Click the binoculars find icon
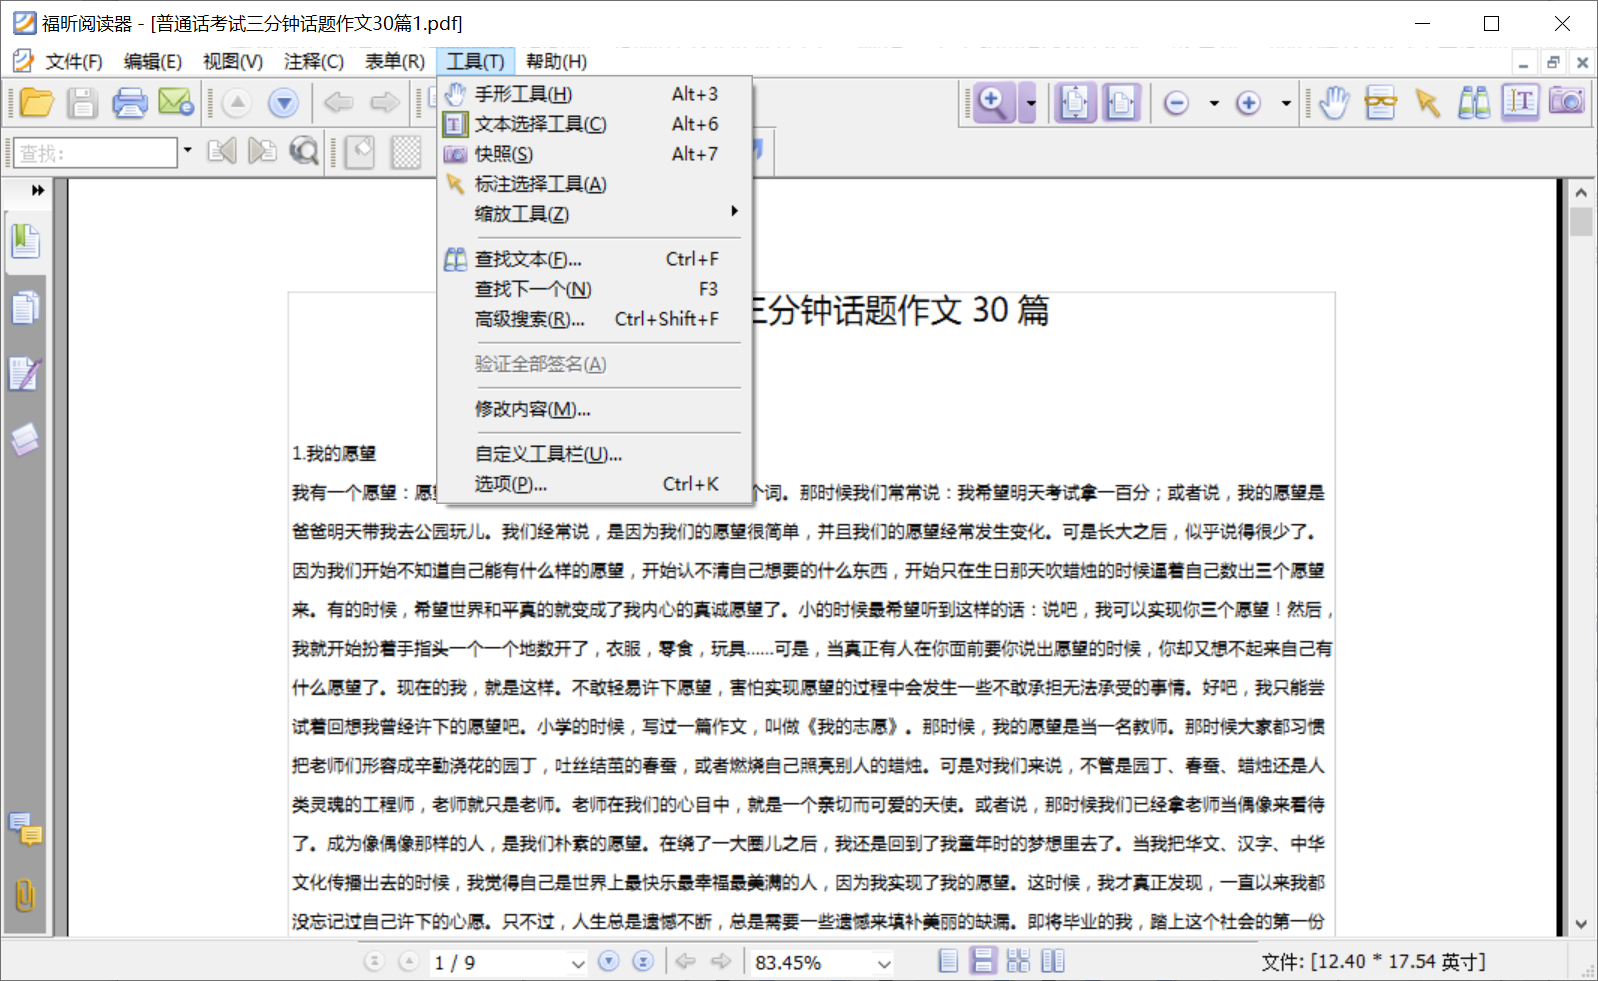The width and height of the screenshot is (1598, 981). coord(1474,102)
